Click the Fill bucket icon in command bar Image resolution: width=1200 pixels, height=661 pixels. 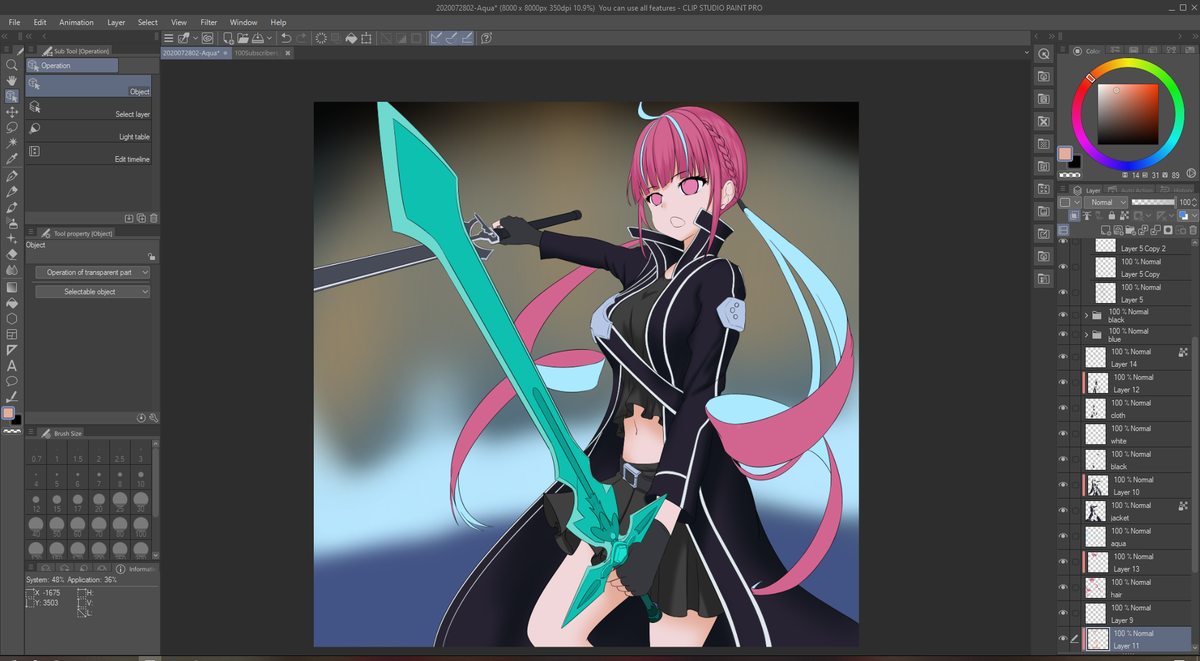351,38
